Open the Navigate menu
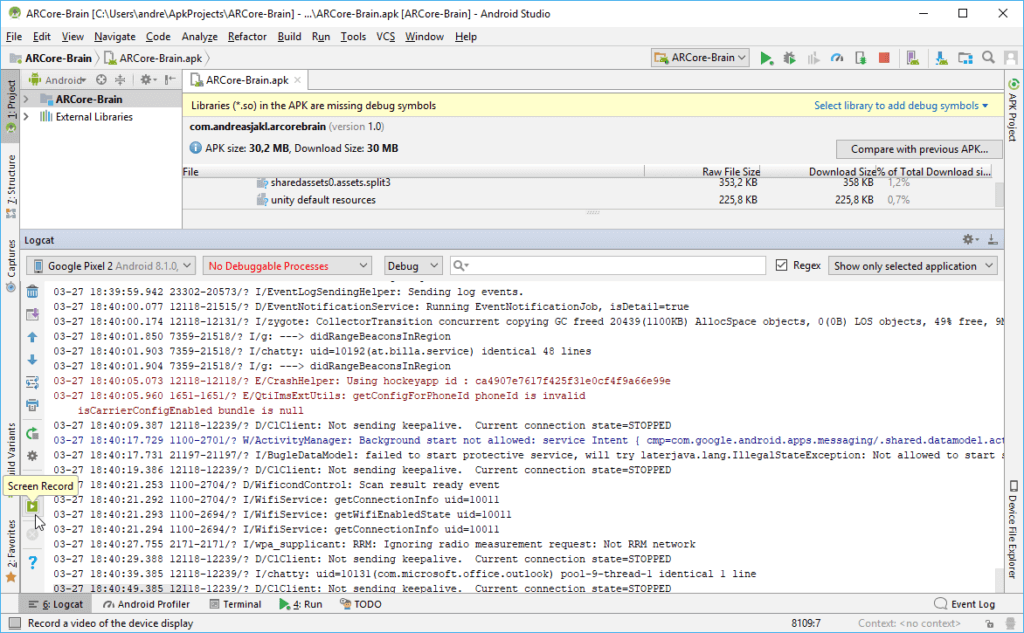This screenshot has height=633, width=1024. pos(114,37)
